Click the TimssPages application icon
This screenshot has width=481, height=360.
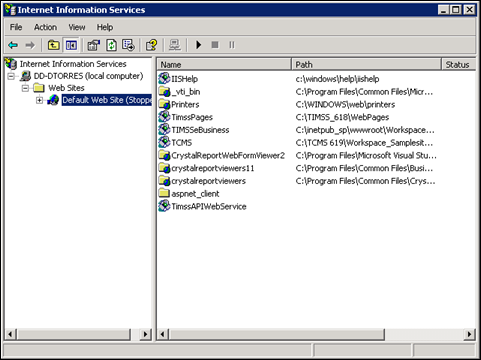coord(164,117)
